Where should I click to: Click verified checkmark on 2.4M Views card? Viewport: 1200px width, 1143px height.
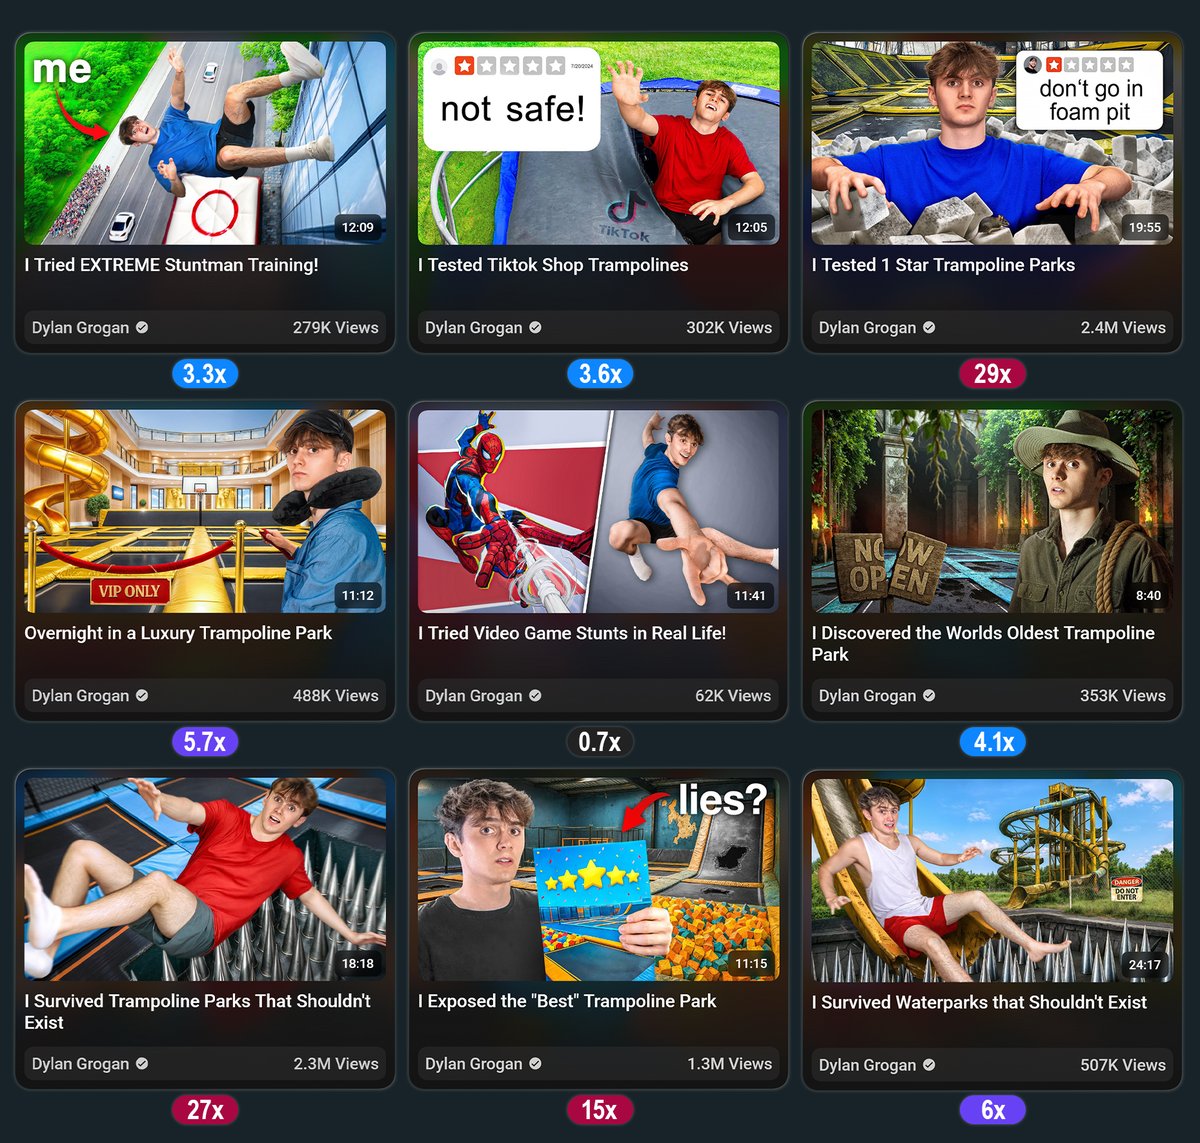coord(929,327)
